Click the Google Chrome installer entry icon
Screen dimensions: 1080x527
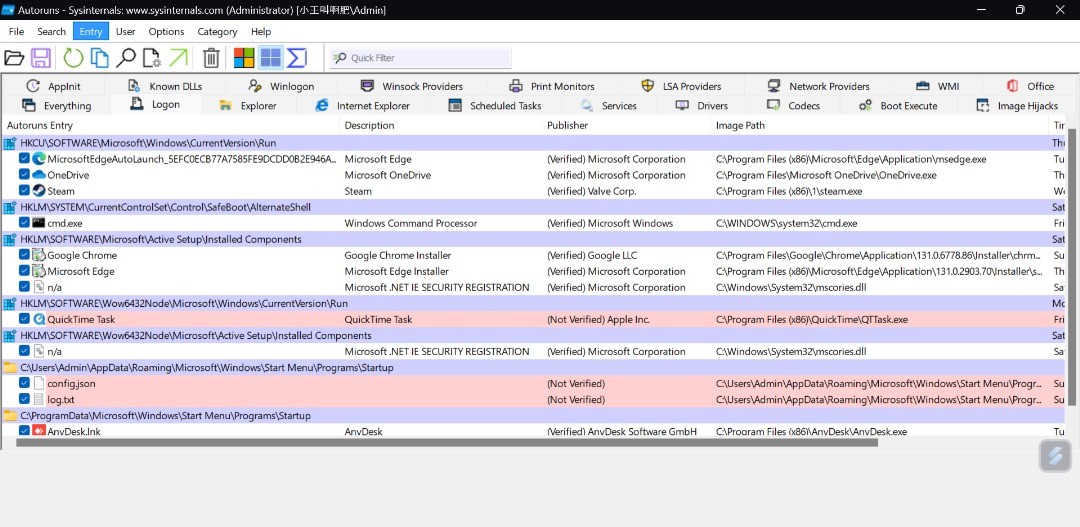click(x=39, y=255)
